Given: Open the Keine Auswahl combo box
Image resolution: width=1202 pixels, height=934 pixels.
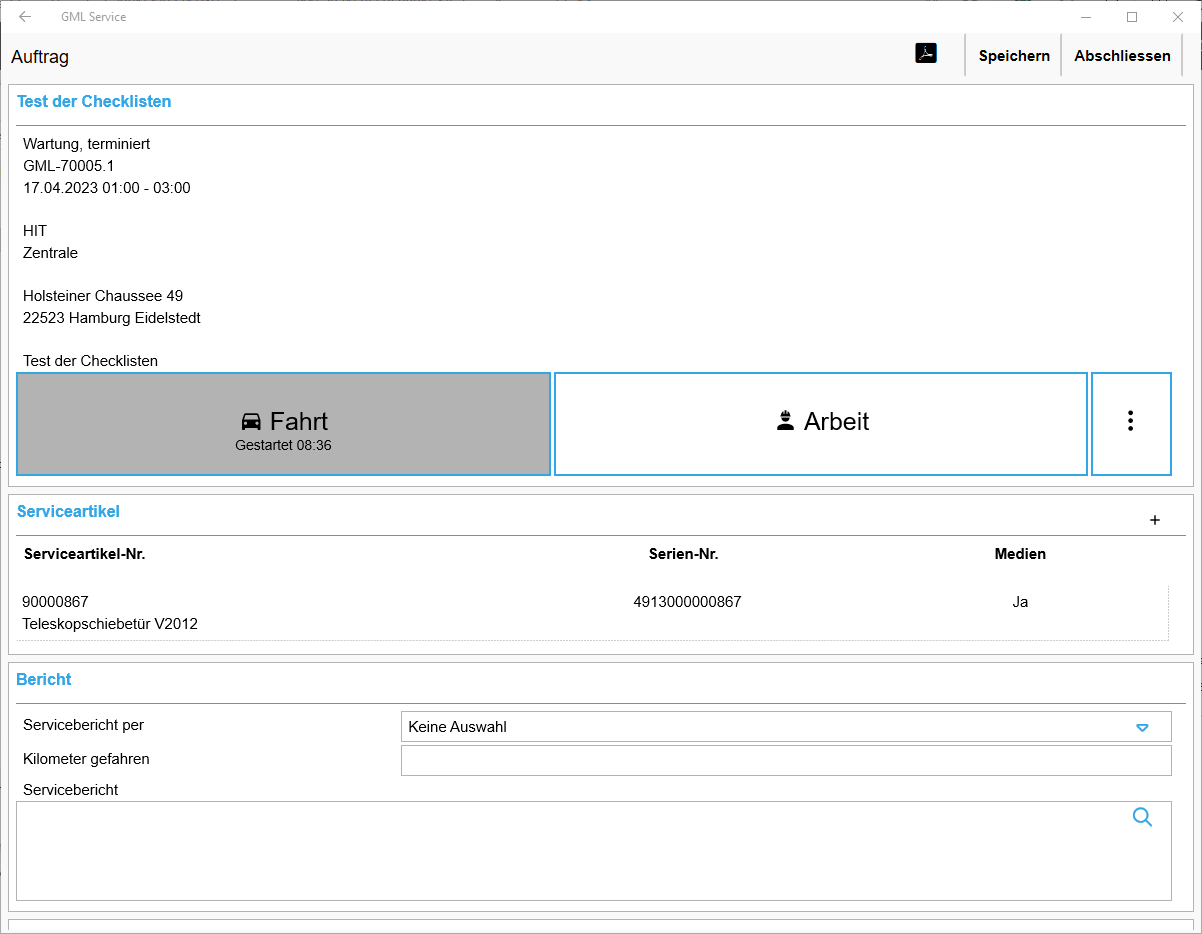Looking at the screenshot, I should coord(786,727).
